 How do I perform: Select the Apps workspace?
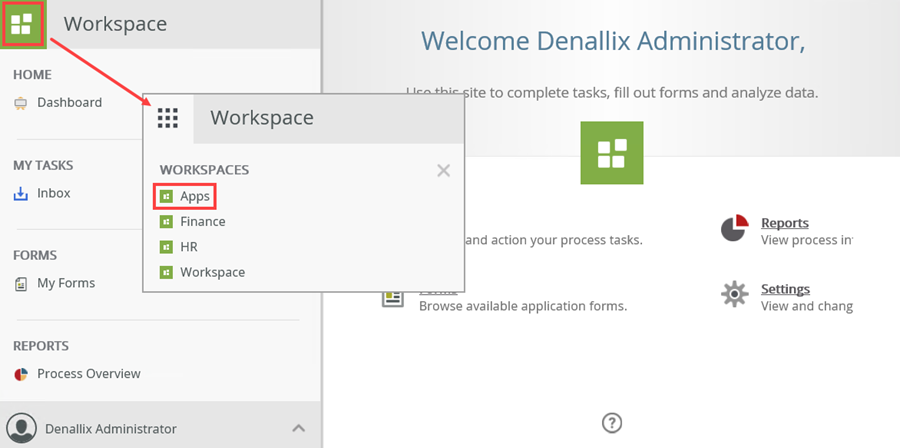point(194,197)
